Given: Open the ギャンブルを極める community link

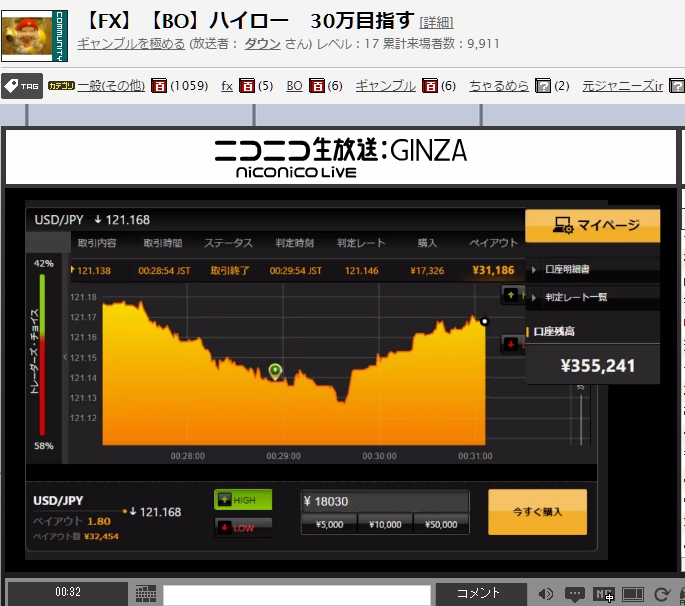Looking at the screenshot, I should (x=131, y=44).
